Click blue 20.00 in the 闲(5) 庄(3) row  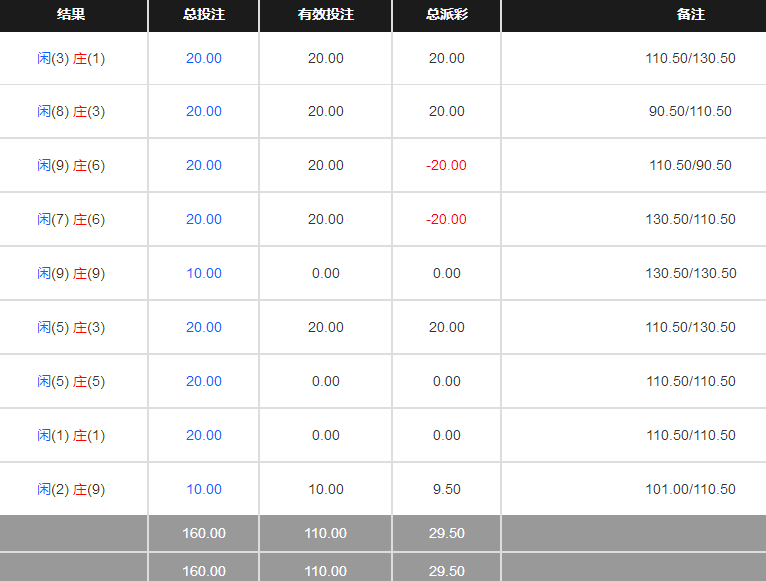click(x=204, y=327)
